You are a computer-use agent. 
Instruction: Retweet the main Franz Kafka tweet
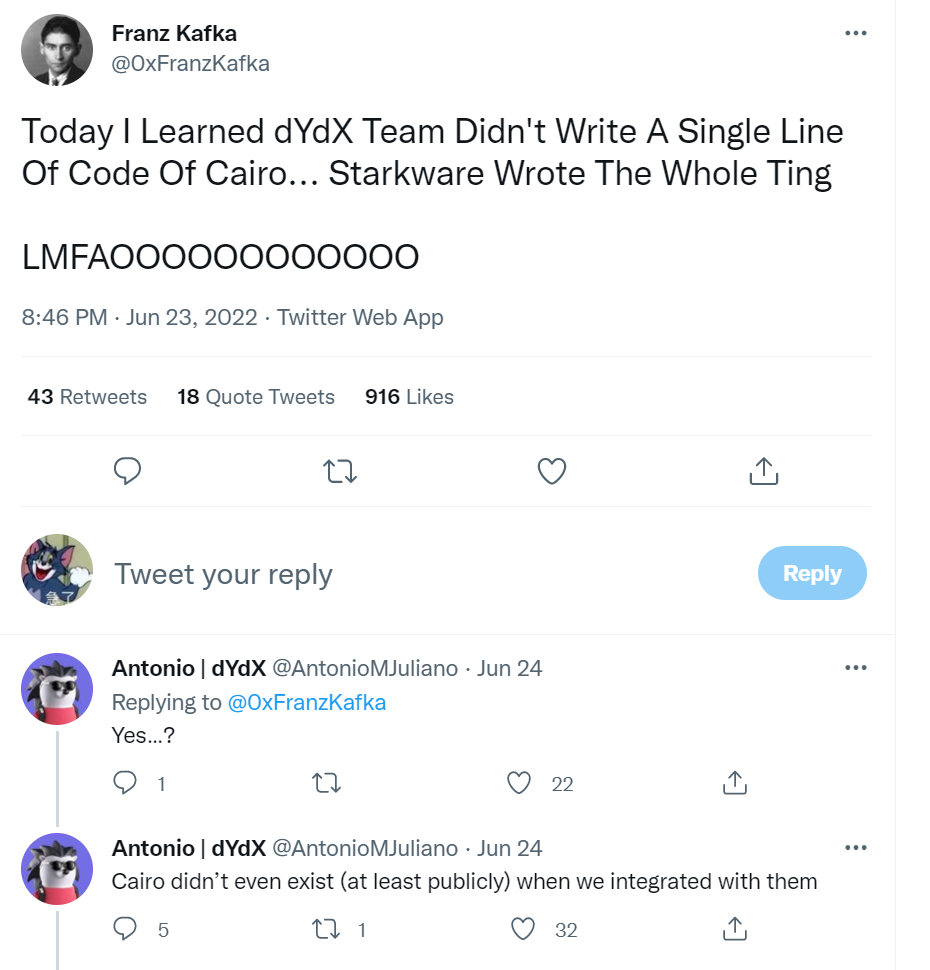coord(340,471)
